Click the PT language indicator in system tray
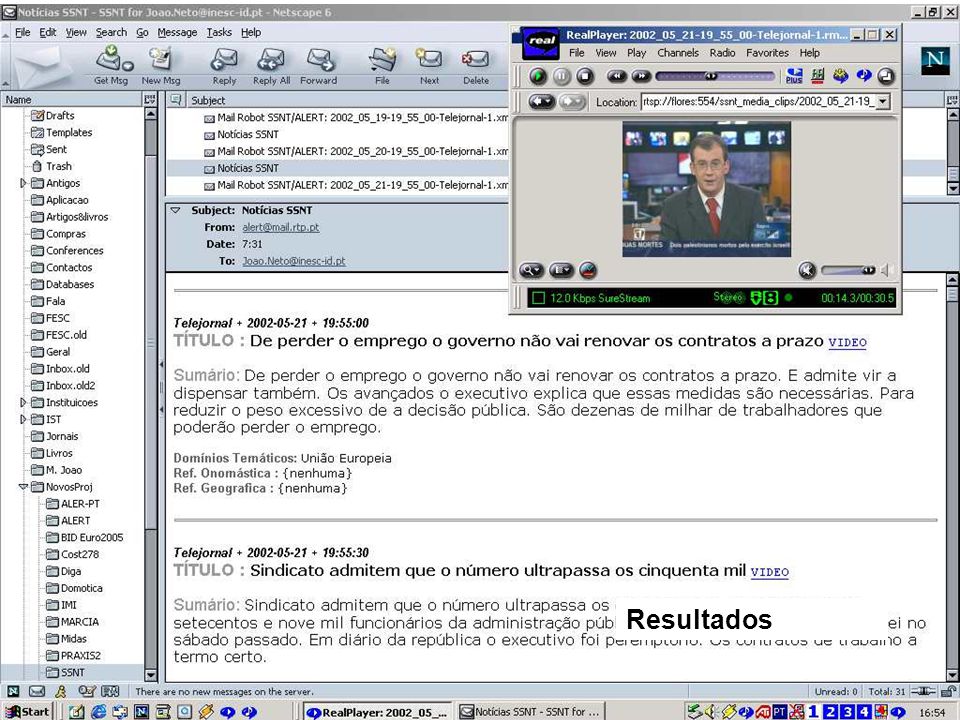The image size is (960, 720). [x=779, y=711]
